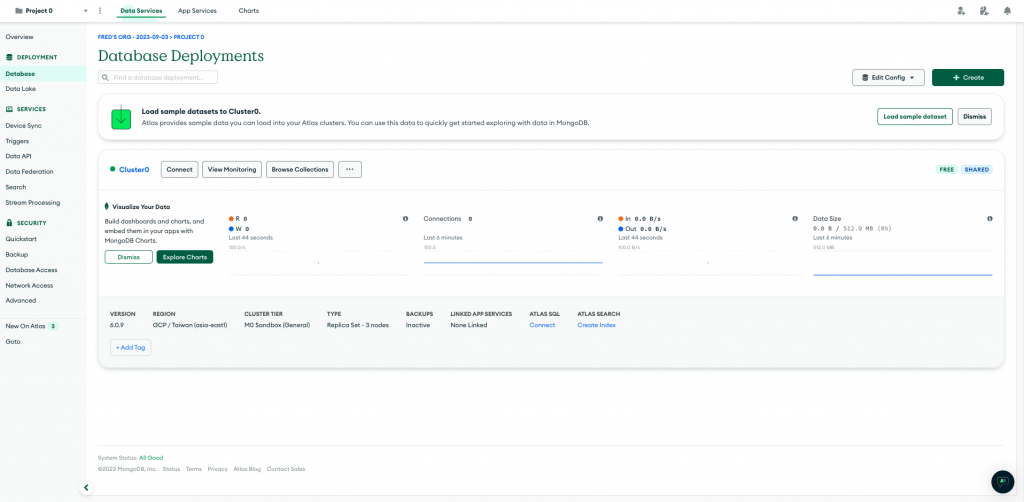The width and height of the screenshot is (1024, 502).
Task: Open Database Access in the sidebar
Action: (x=31, y=270)
